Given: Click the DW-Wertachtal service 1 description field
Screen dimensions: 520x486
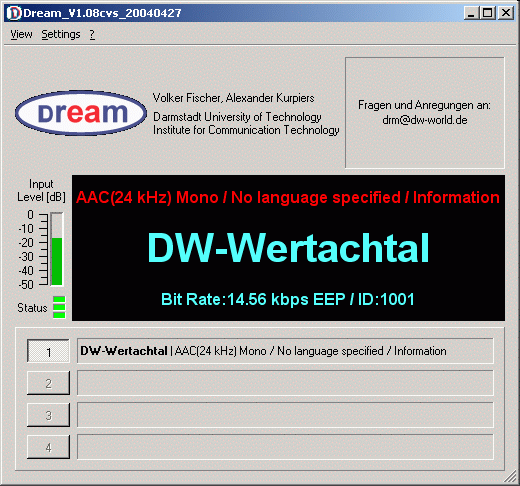Looking at the screenshot, I should pyautogui.click(x=285, y=351).
